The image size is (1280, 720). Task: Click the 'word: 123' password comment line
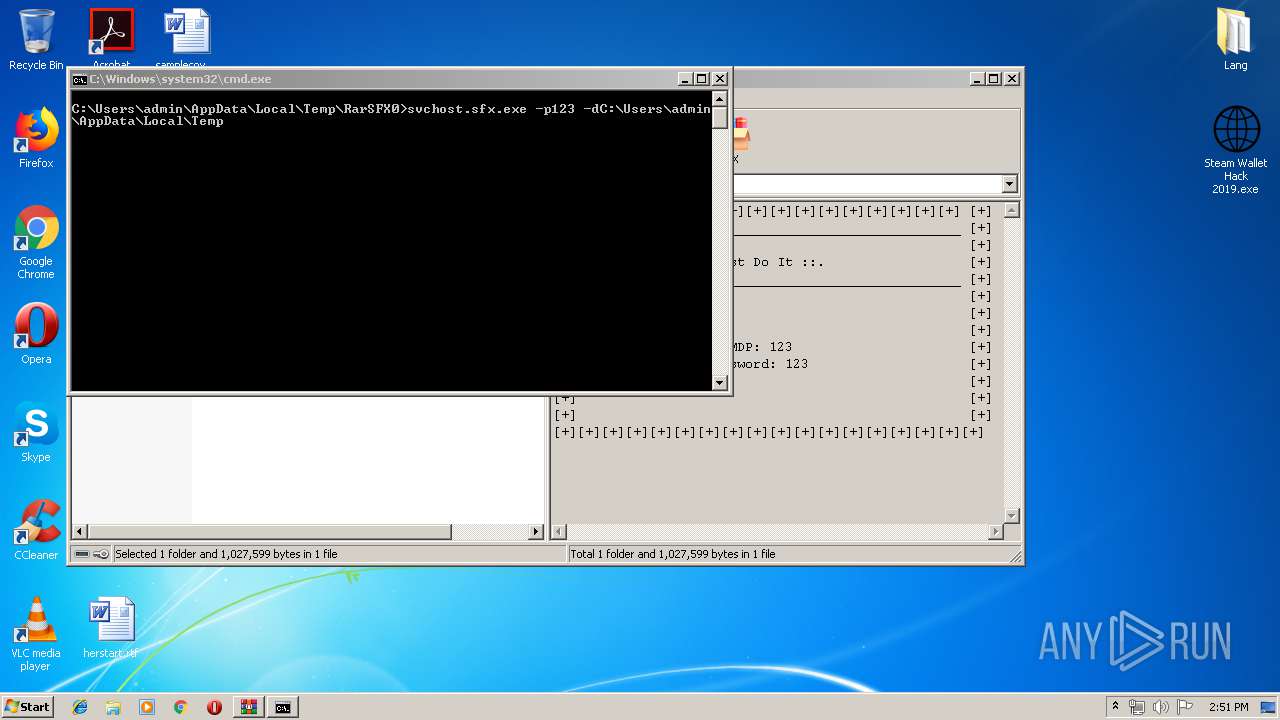pos(770,364)
